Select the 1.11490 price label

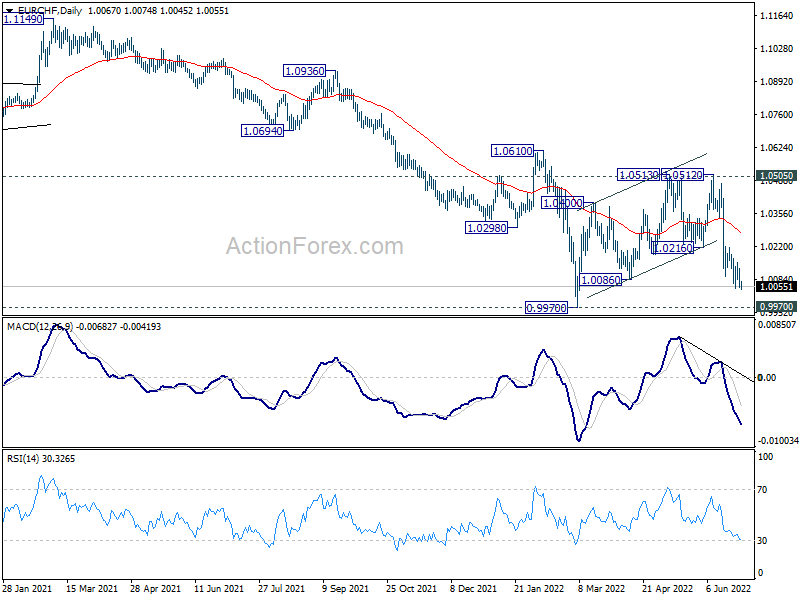point(23,19)
